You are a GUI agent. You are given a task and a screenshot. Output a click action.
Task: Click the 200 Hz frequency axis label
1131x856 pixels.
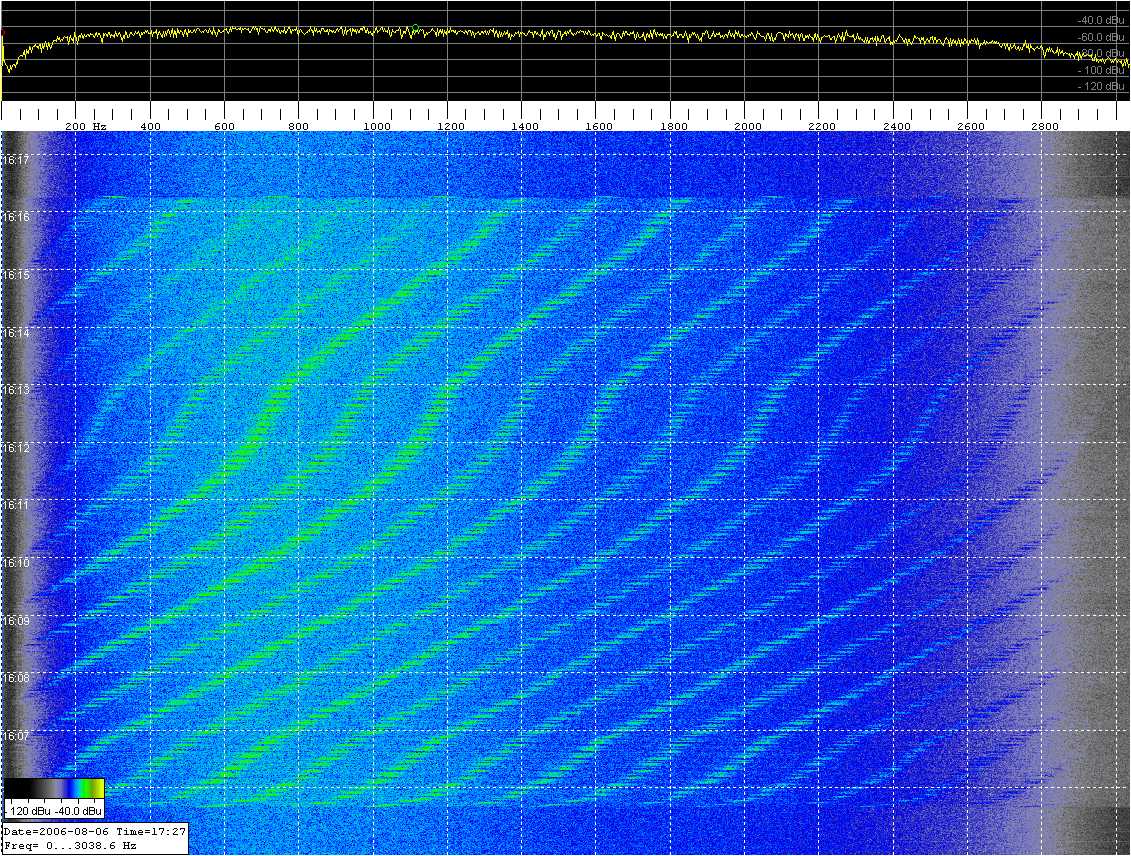coord(86,127)
